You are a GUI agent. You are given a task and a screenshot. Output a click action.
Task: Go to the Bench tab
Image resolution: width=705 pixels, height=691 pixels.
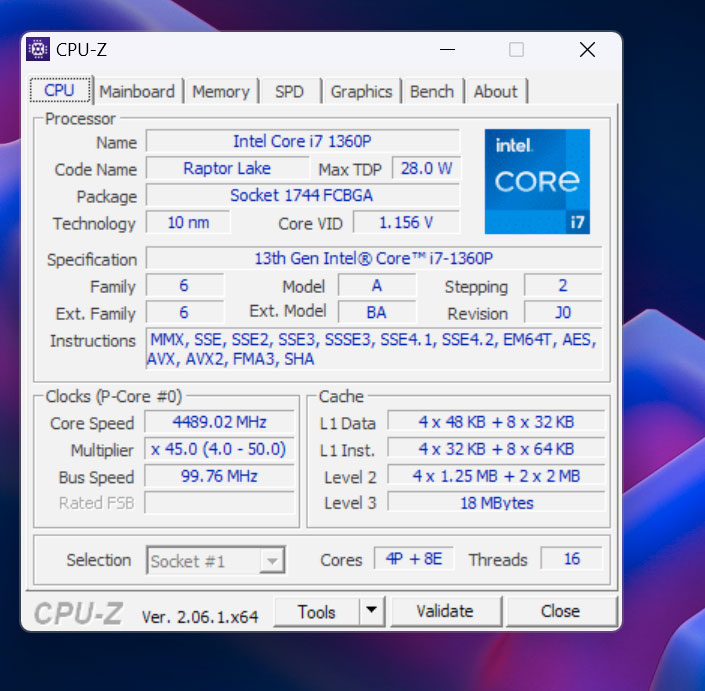tap(432, 91)
